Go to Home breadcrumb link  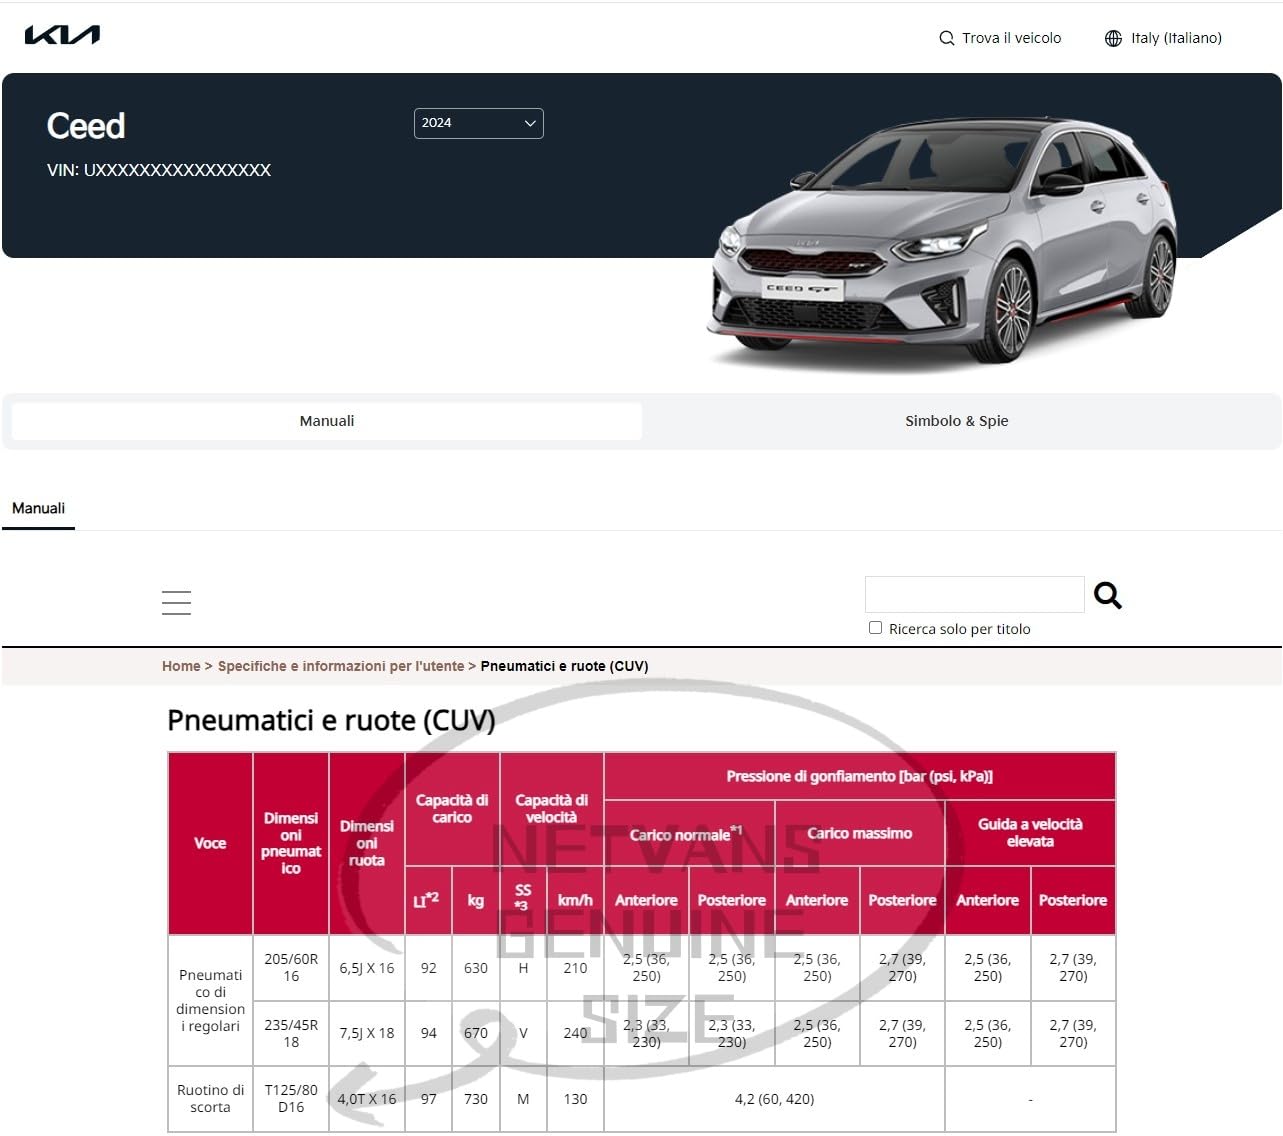point(181,666)
